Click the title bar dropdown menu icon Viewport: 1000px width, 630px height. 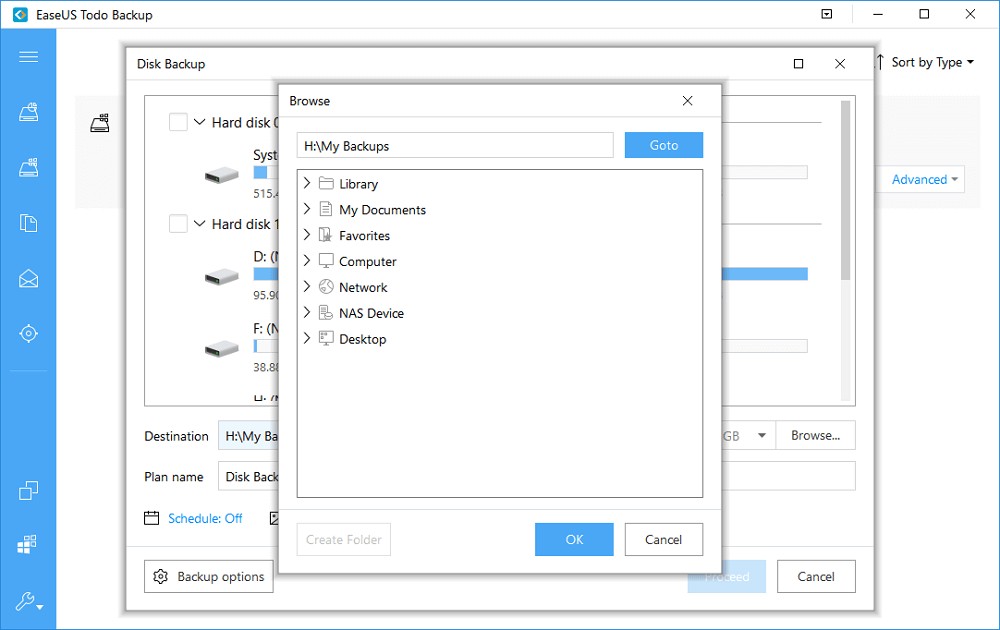827,14
